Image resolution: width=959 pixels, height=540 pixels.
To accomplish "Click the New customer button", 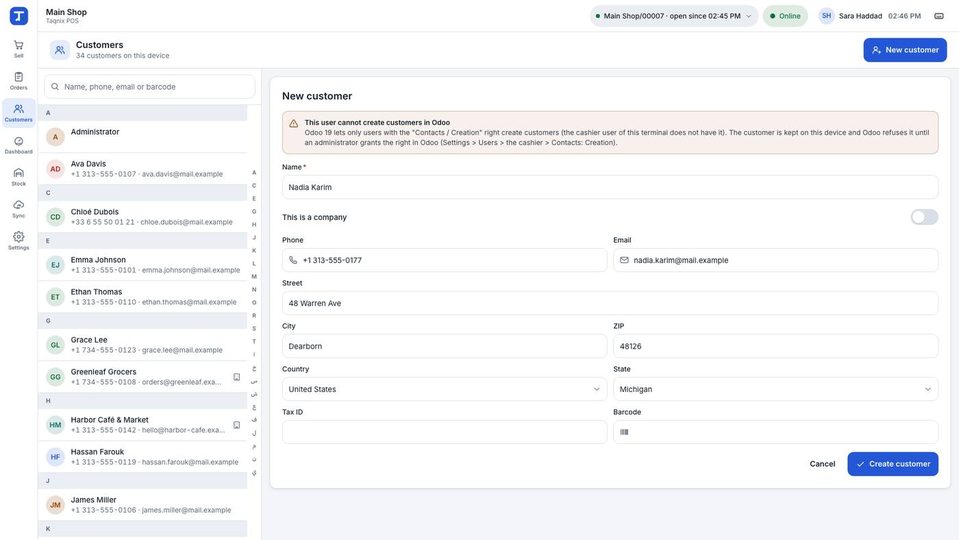I will tap(905, 50).
